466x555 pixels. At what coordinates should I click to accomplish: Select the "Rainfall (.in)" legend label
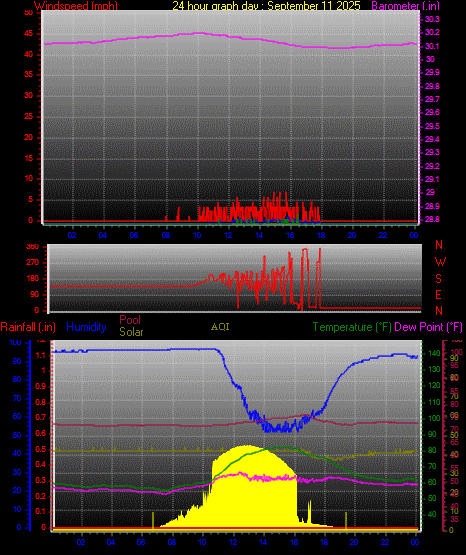click(28, 327)
